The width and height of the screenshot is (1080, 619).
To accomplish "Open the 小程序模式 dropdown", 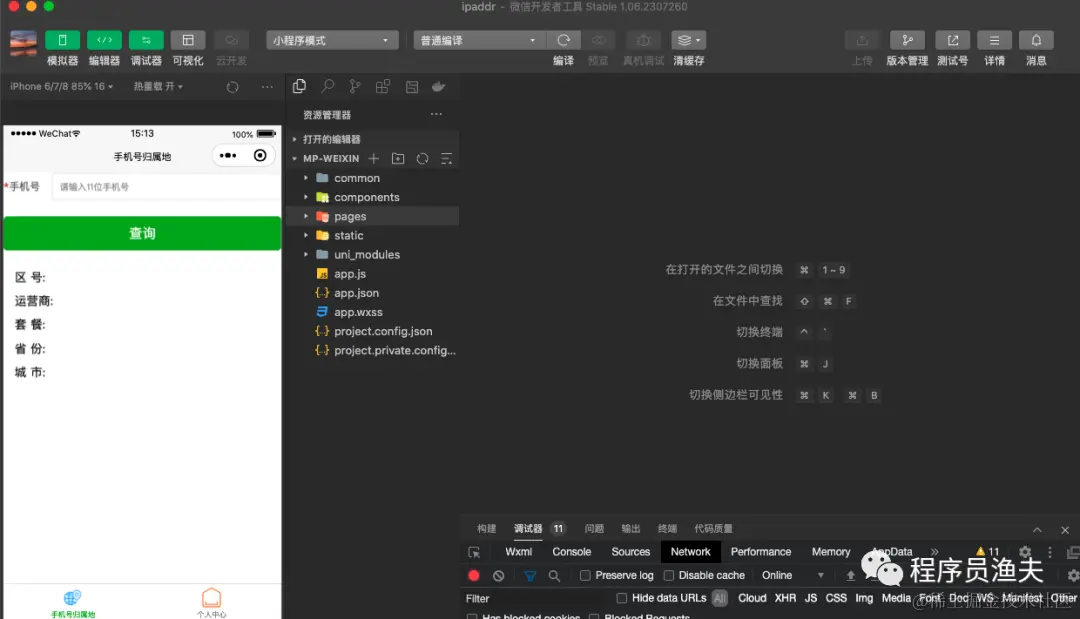I will click(331, 39).
